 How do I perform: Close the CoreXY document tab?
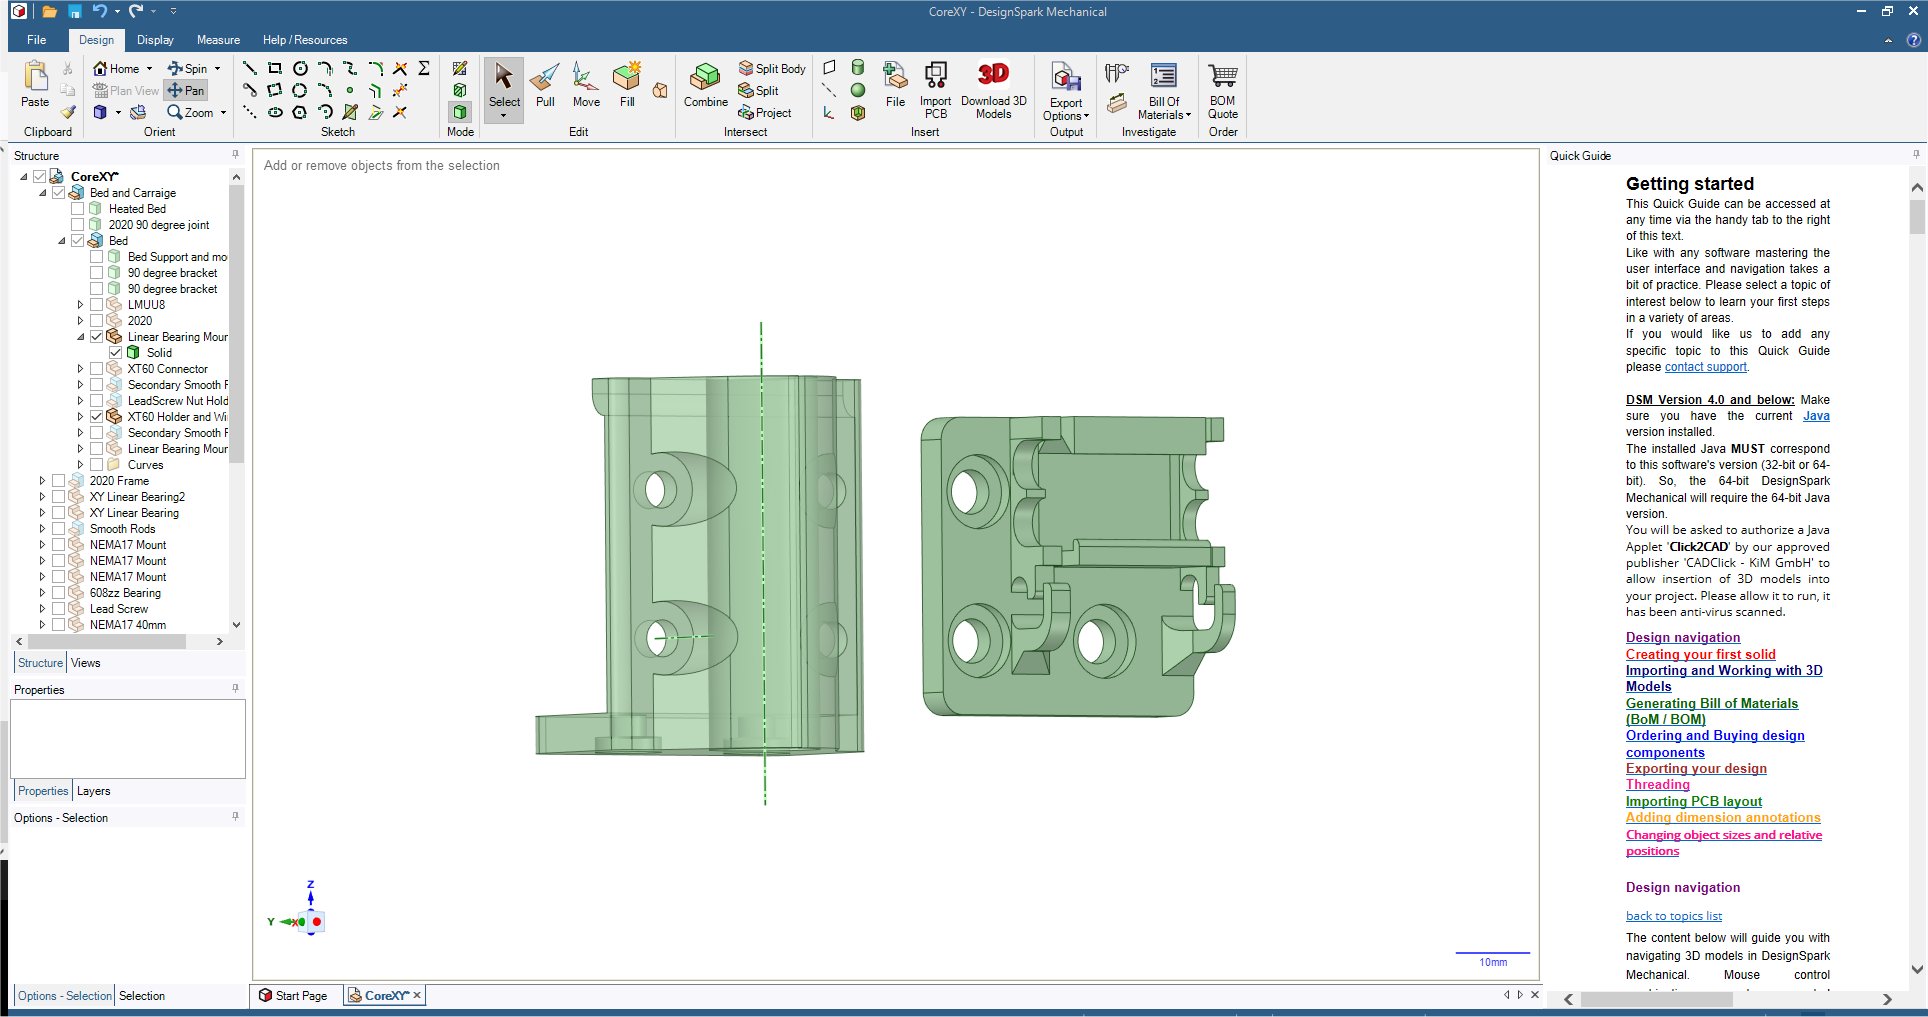tap(417, 995)
